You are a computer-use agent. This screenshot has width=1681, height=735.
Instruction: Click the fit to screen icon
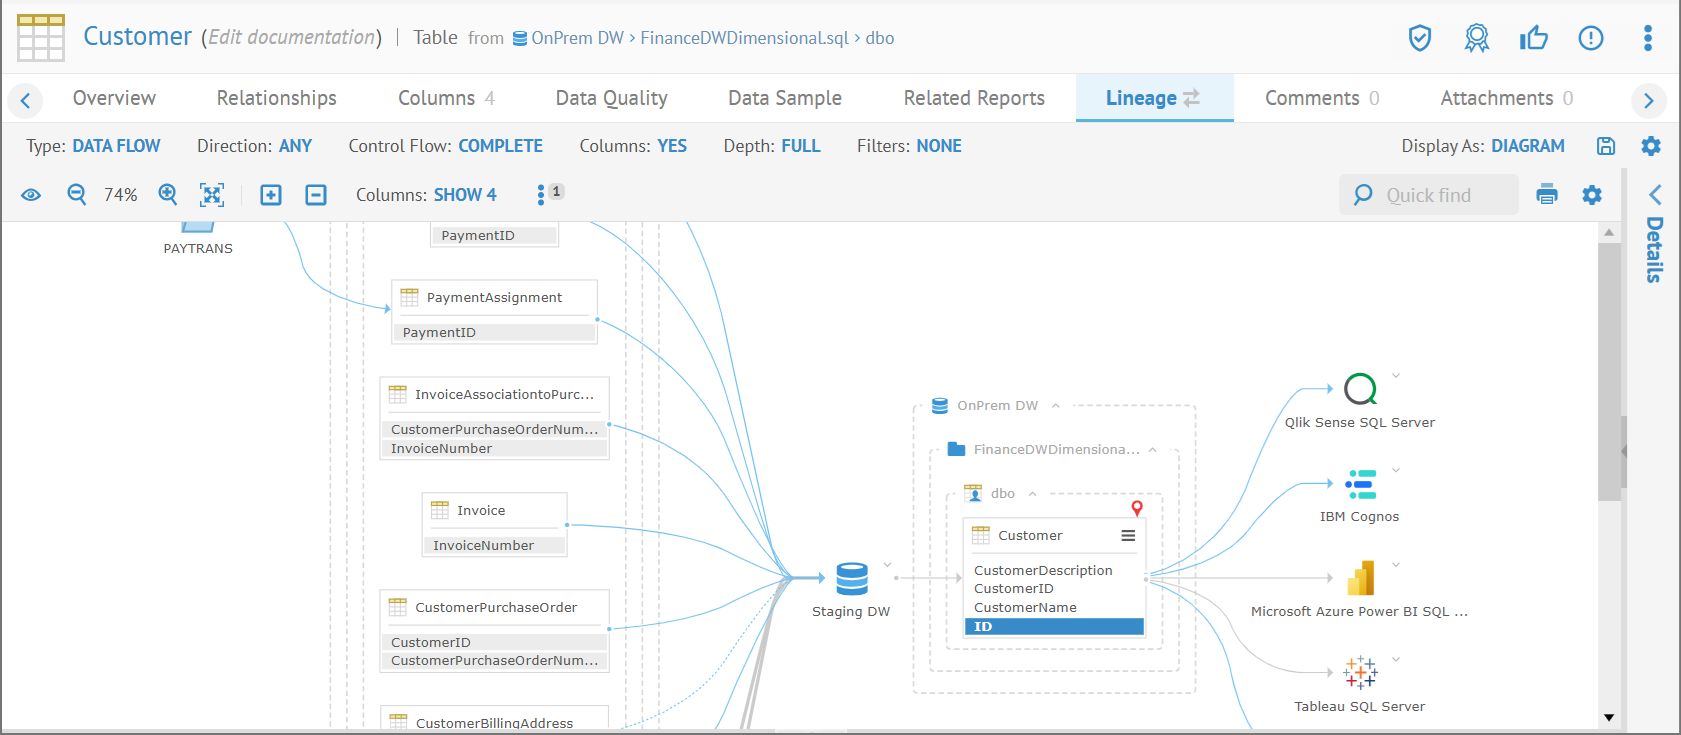[x=212, y=194]
